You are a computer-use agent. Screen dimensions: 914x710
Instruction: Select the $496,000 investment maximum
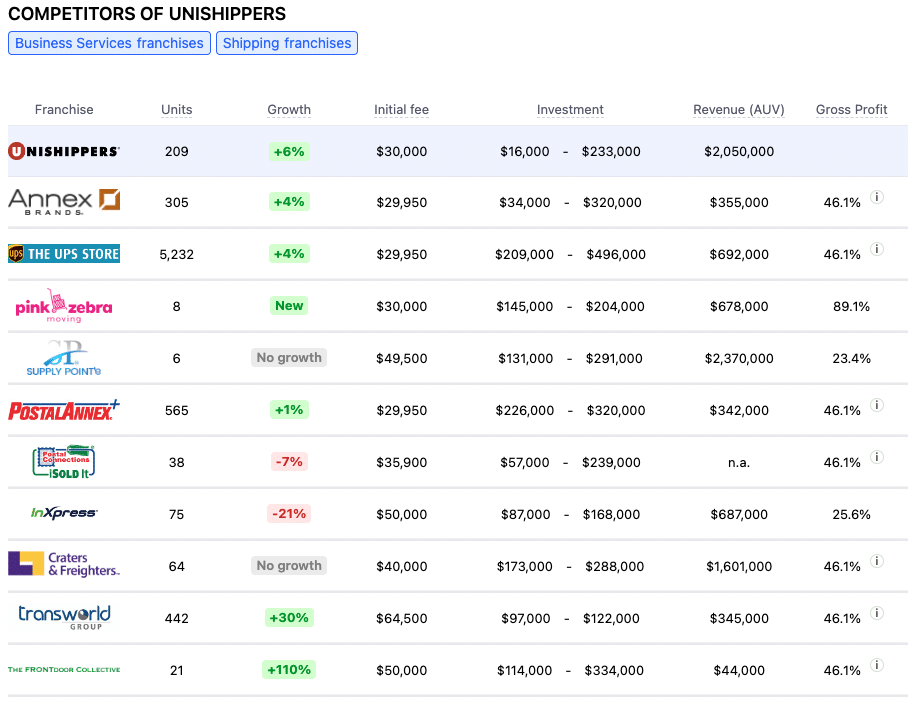616,254
